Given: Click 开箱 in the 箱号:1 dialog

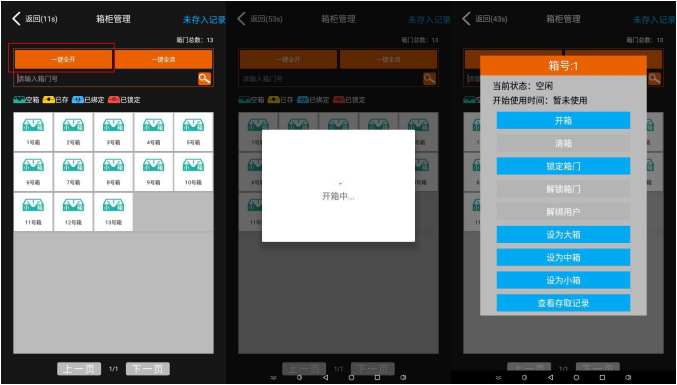Looking at the screenshot, I should click(563, 120).
